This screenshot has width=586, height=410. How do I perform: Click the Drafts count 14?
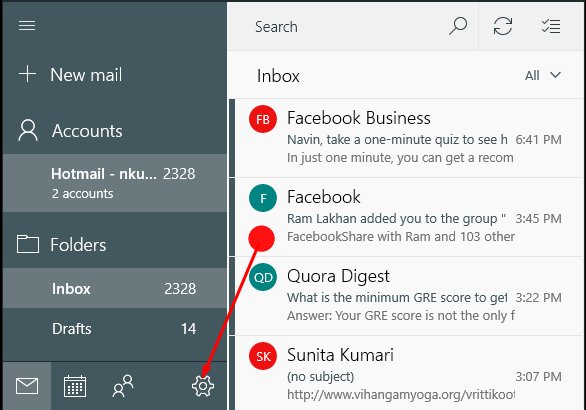pyautogui.click(x=188, y=329)
